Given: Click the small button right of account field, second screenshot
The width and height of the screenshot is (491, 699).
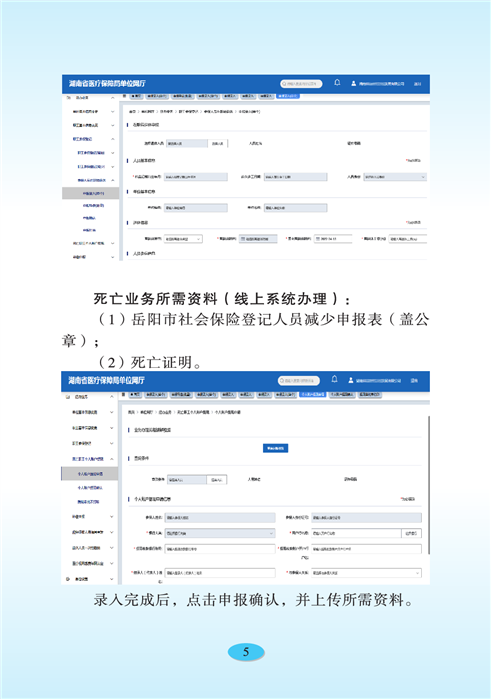Looking at the screenshot, I should click(x=411, y=533).
